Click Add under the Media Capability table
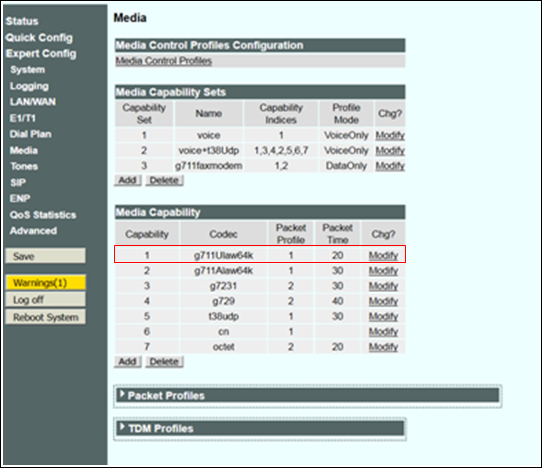542x468 pixels. (x=128, y=362)
